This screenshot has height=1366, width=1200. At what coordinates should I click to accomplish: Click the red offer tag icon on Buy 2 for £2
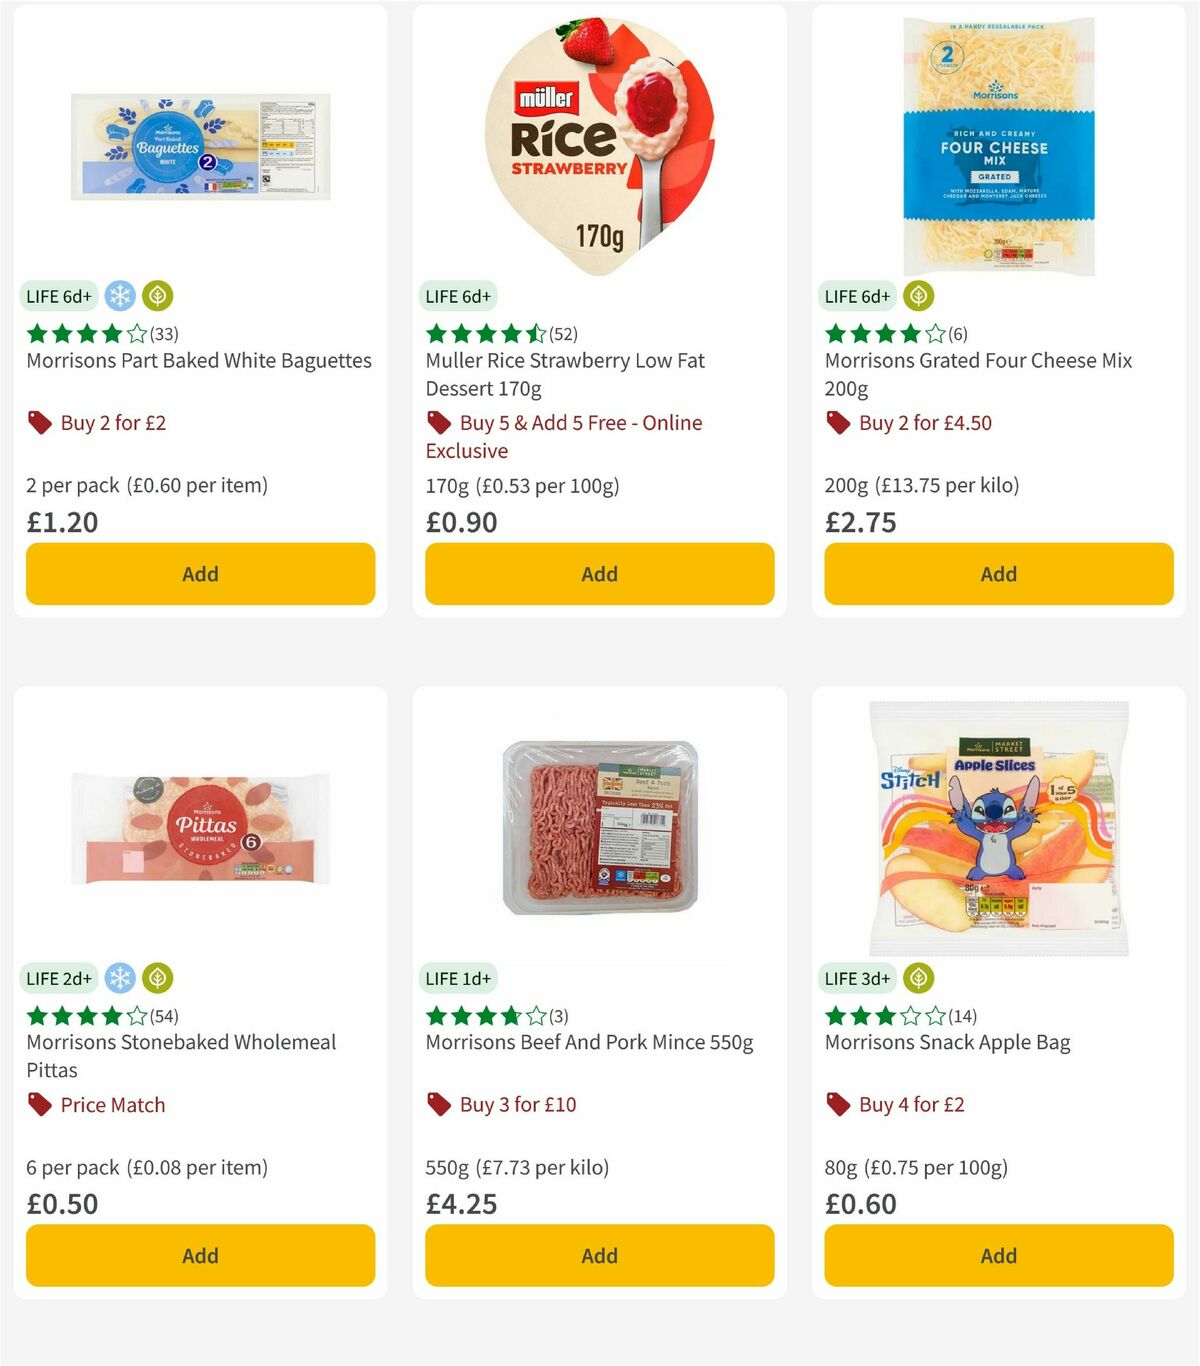[38, 422]
